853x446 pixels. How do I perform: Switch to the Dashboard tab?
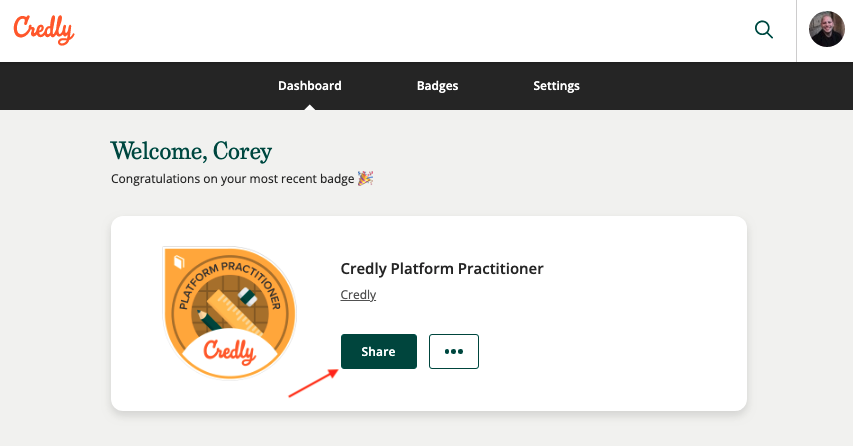(x=310, y=85)
